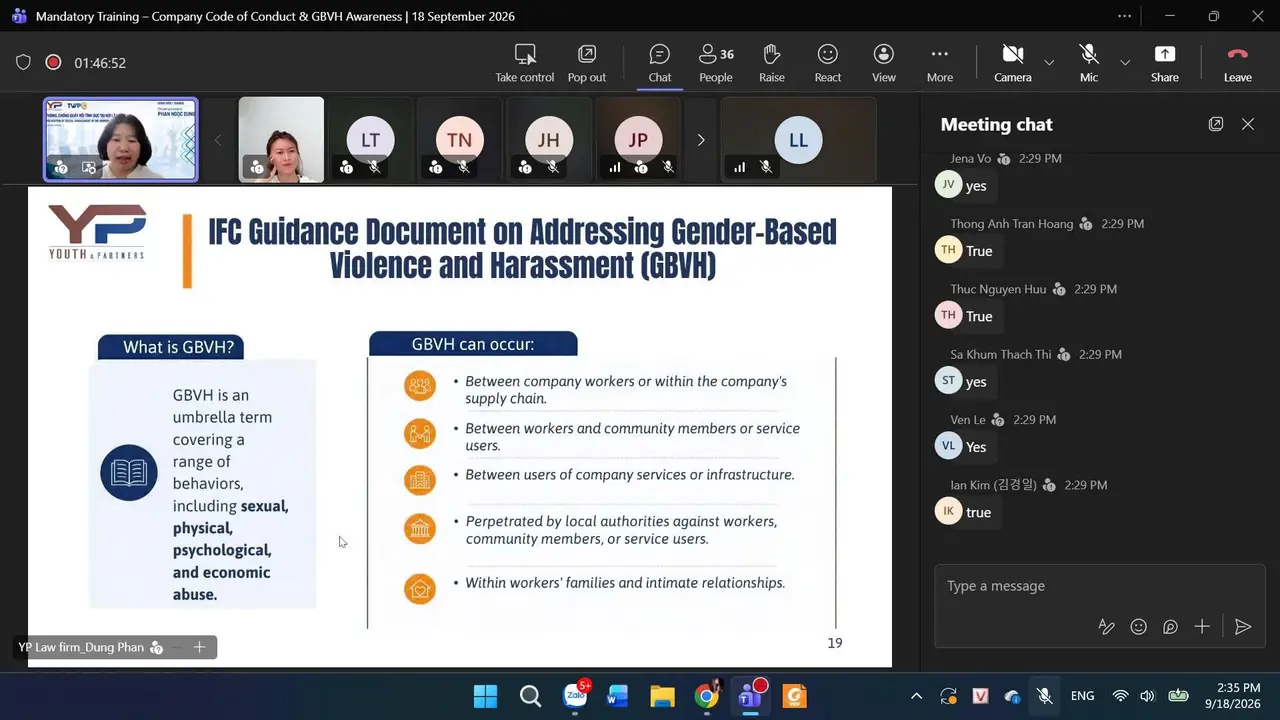This screenshot has width=1280, height=720.
Task: Click the plus zoom button on presenter label
Action: [x=199, y=648]
